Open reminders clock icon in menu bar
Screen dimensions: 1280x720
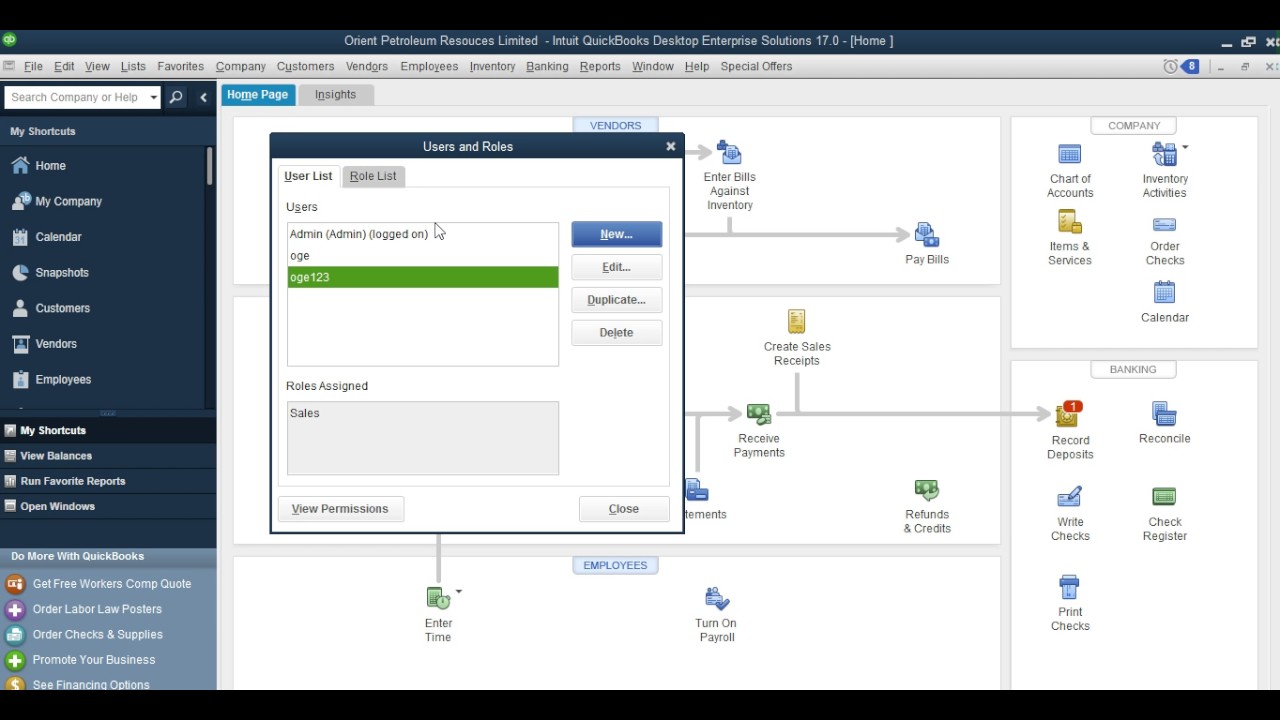pyautogui.click(x=1171, y=66)
